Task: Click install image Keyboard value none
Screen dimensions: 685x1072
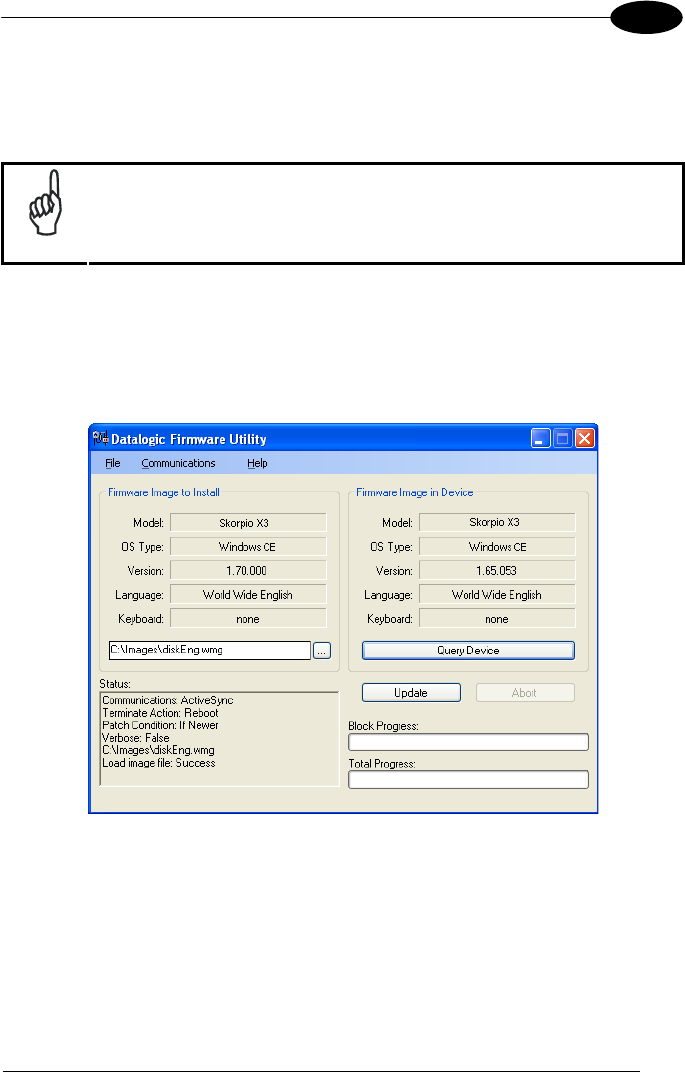Action: tap(248, 619)
